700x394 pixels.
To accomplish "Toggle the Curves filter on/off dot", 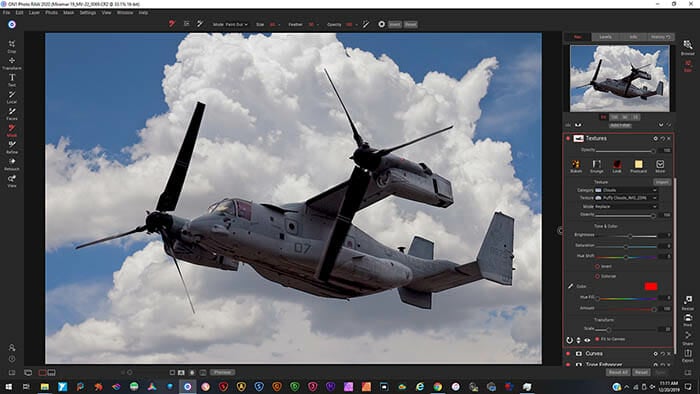I will [568, 353].
